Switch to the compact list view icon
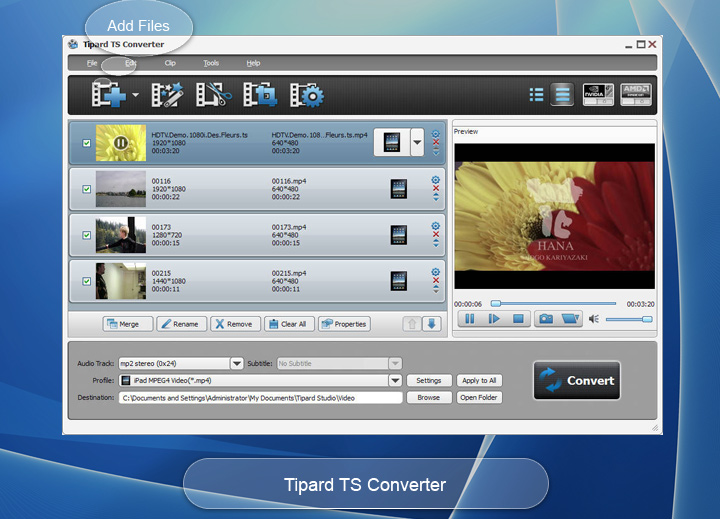Viewport: 720px width, 519px height. pos(536,95)
